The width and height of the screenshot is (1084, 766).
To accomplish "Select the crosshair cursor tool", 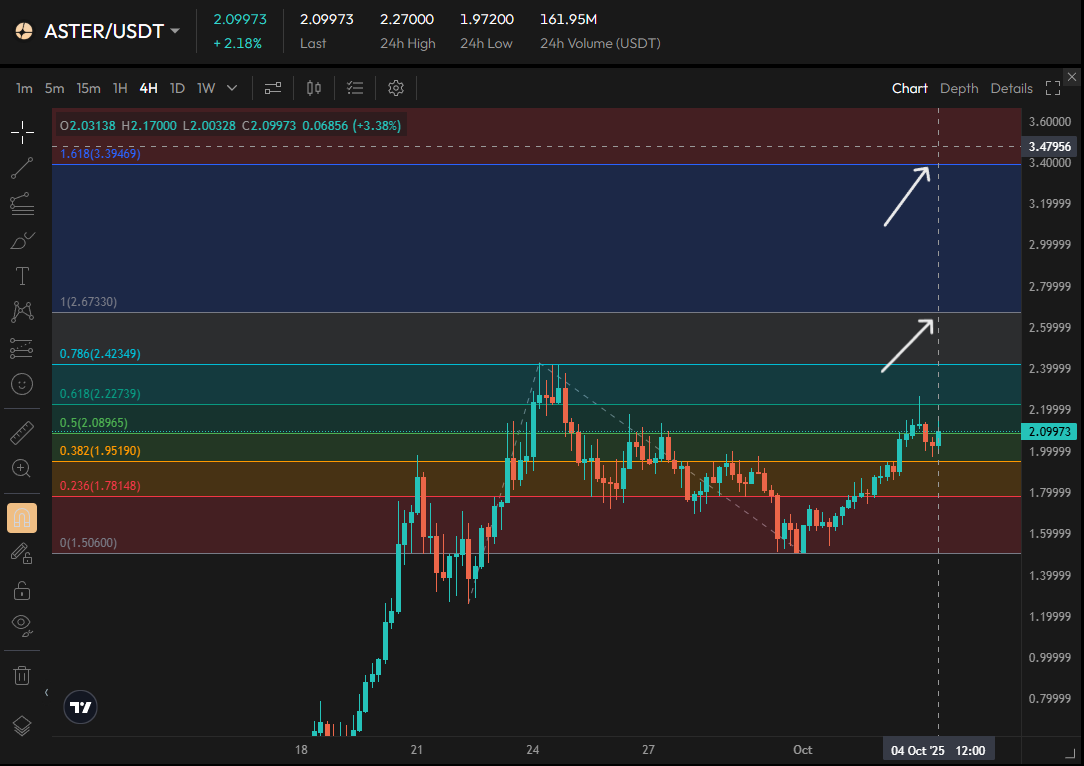I will (x=22, y=132).
